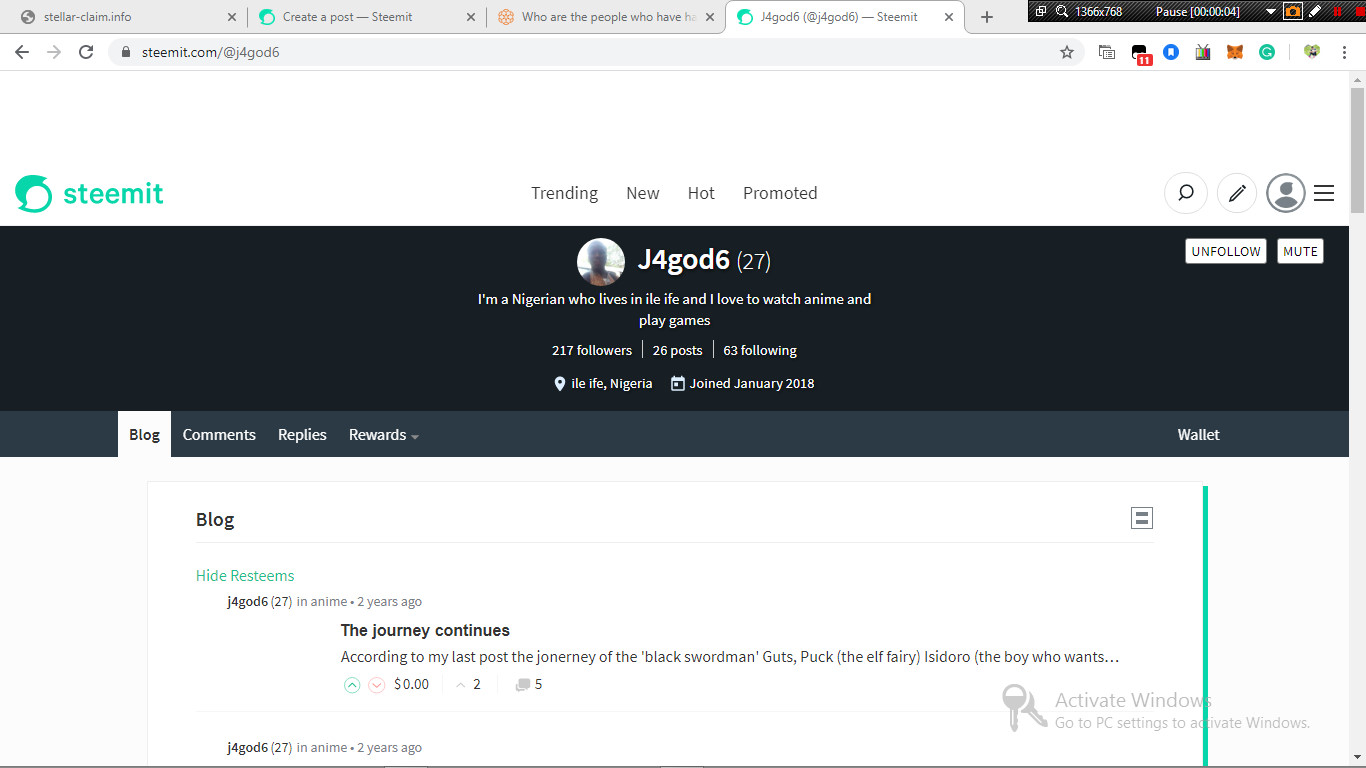Viewport: 1366px width, 768px height.
Task: Expand the Rewards dropdown
Action: click(384, 435)
